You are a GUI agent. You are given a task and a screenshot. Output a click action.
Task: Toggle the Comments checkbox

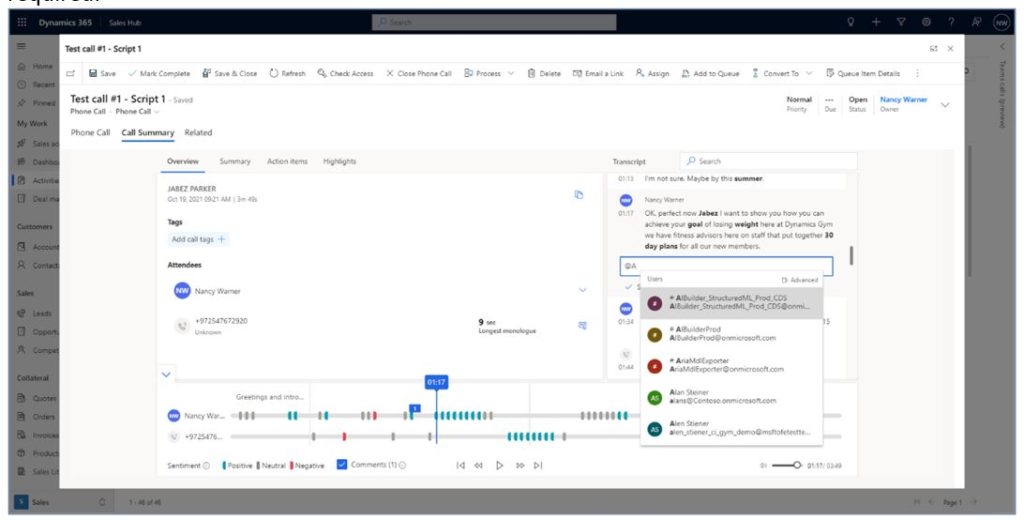(342, 464)
